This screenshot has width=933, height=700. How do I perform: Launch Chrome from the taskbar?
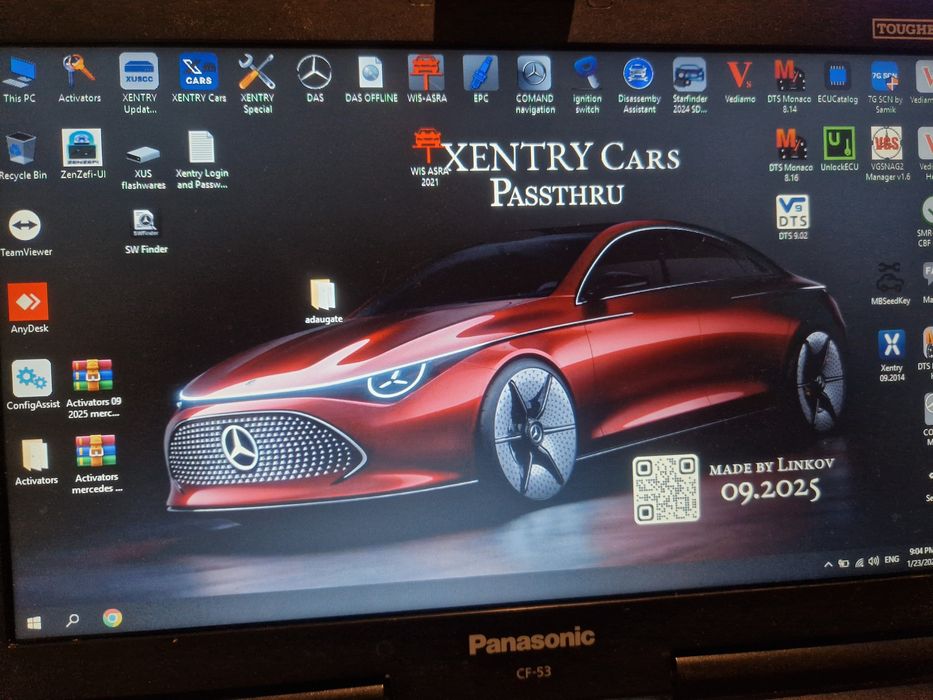click(x=112, y=618)
